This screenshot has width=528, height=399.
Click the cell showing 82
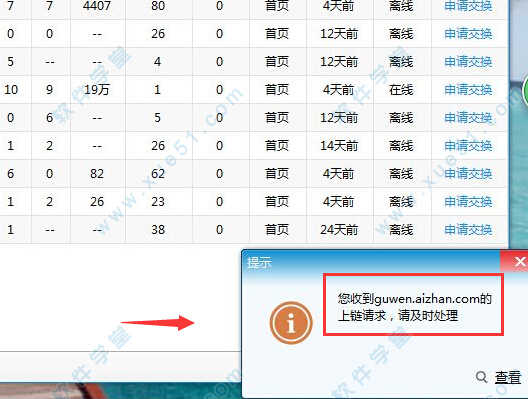tap(97, 173)
